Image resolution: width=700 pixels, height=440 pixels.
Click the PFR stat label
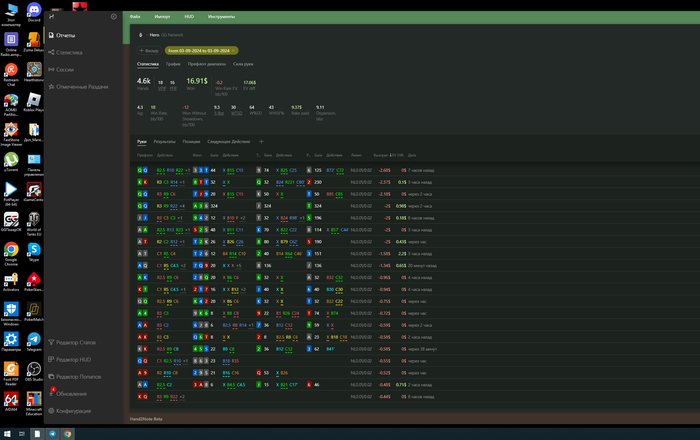[173, 89]
